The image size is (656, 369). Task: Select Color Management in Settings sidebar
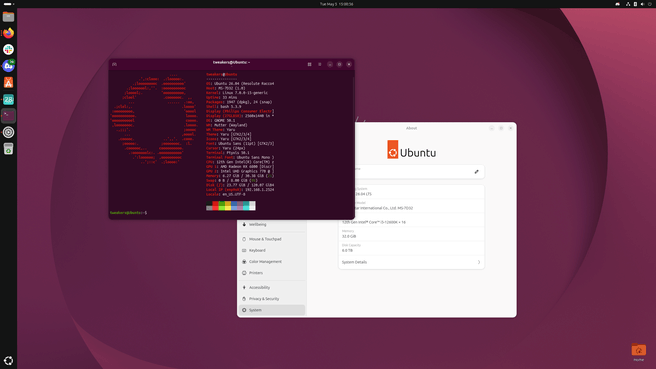[272, 261]
